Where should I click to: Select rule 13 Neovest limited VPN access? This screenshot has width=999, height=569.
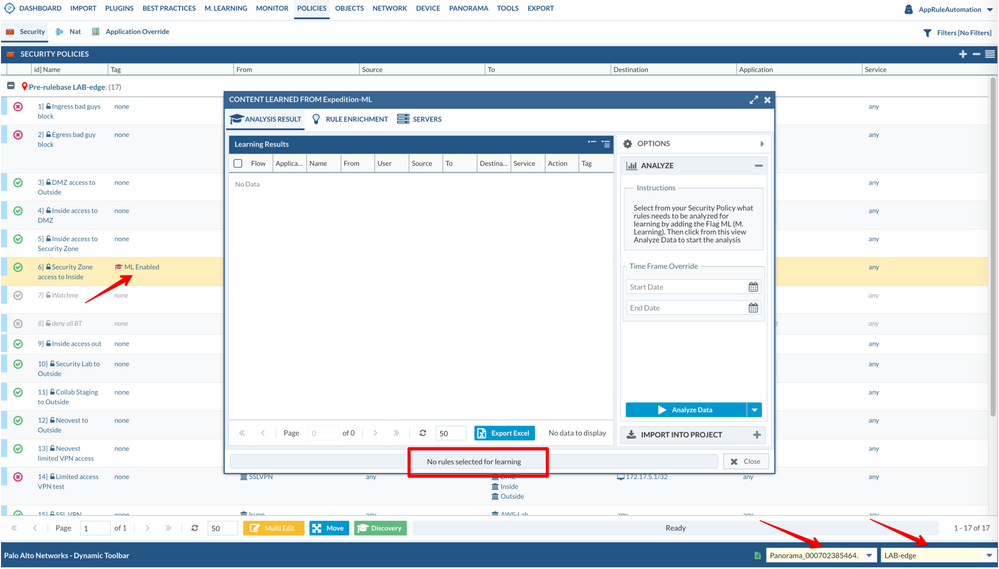point(66,454)
